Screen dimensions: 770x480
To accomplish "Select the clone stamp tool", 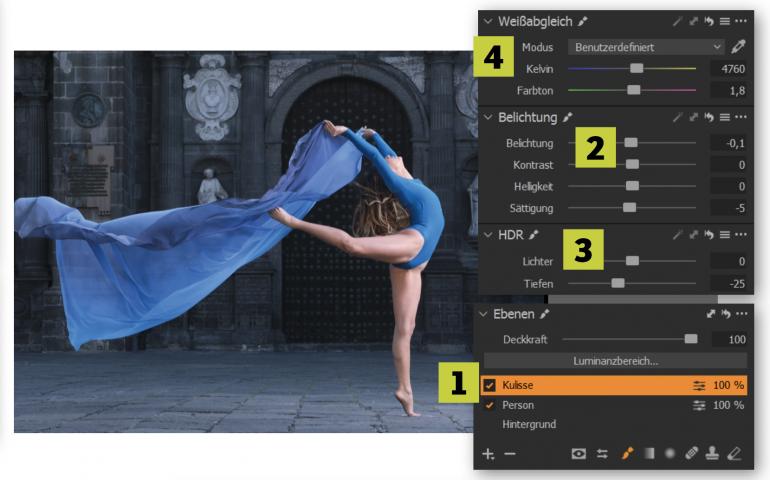I will point(712,453).
